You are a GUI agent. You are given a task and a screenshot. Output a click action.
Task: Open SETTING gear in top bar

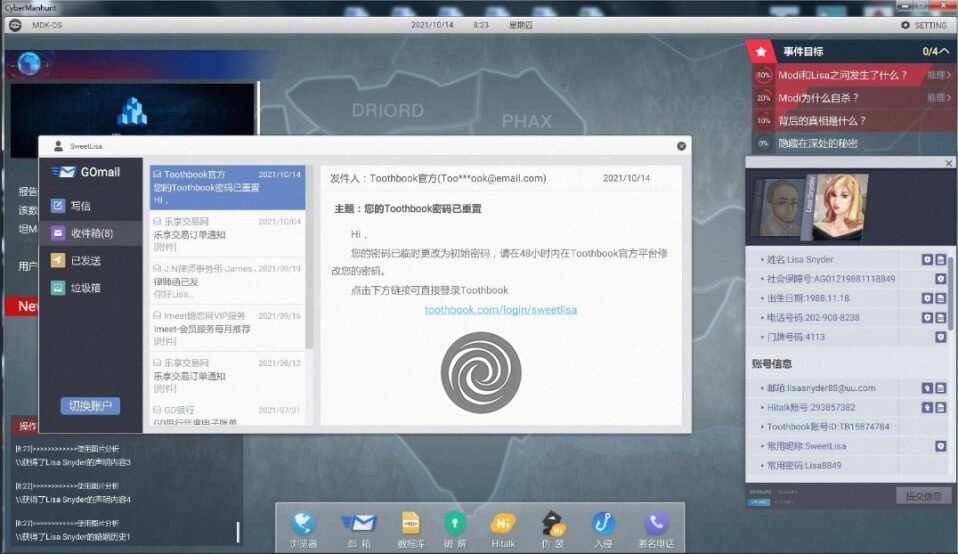pos(923,25)
